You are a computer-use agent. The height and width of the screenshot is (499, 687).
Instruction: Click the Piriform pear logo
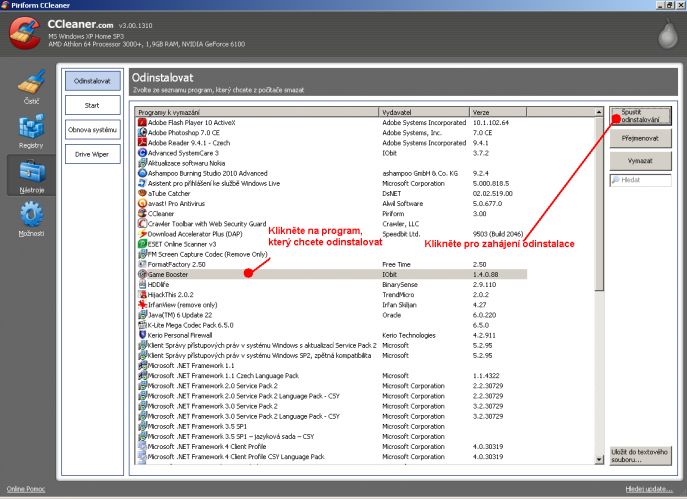(x=667, y=34)
